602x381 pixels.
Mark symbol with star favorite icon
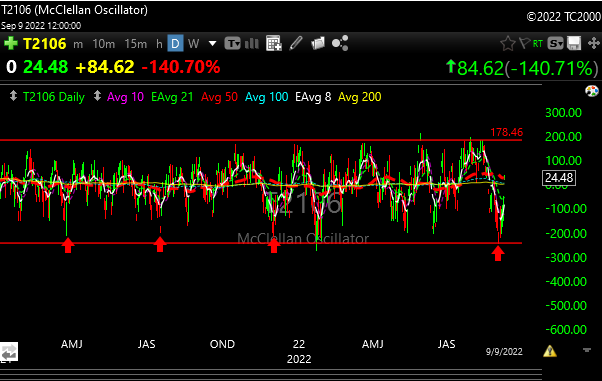click(508, 43)
